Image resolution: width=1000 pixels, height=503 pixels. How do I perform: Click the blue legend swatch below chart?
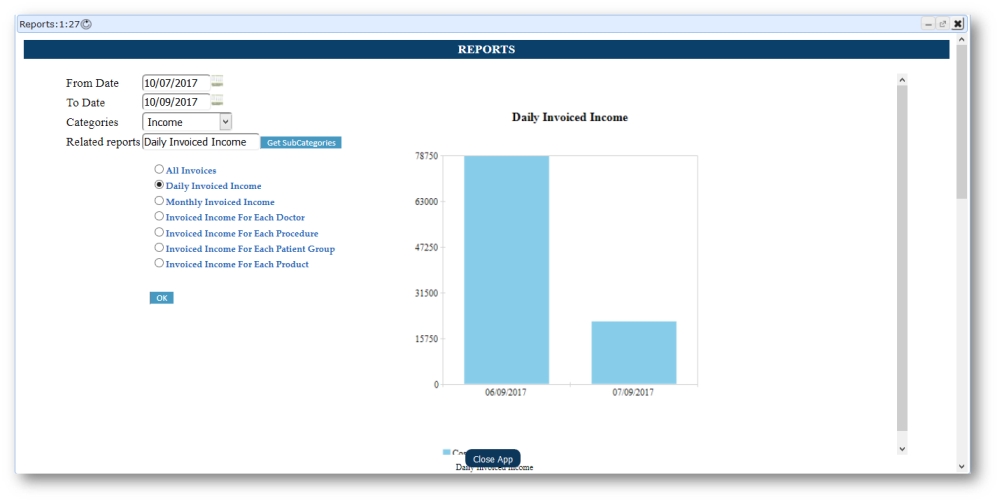click(447, 453)
